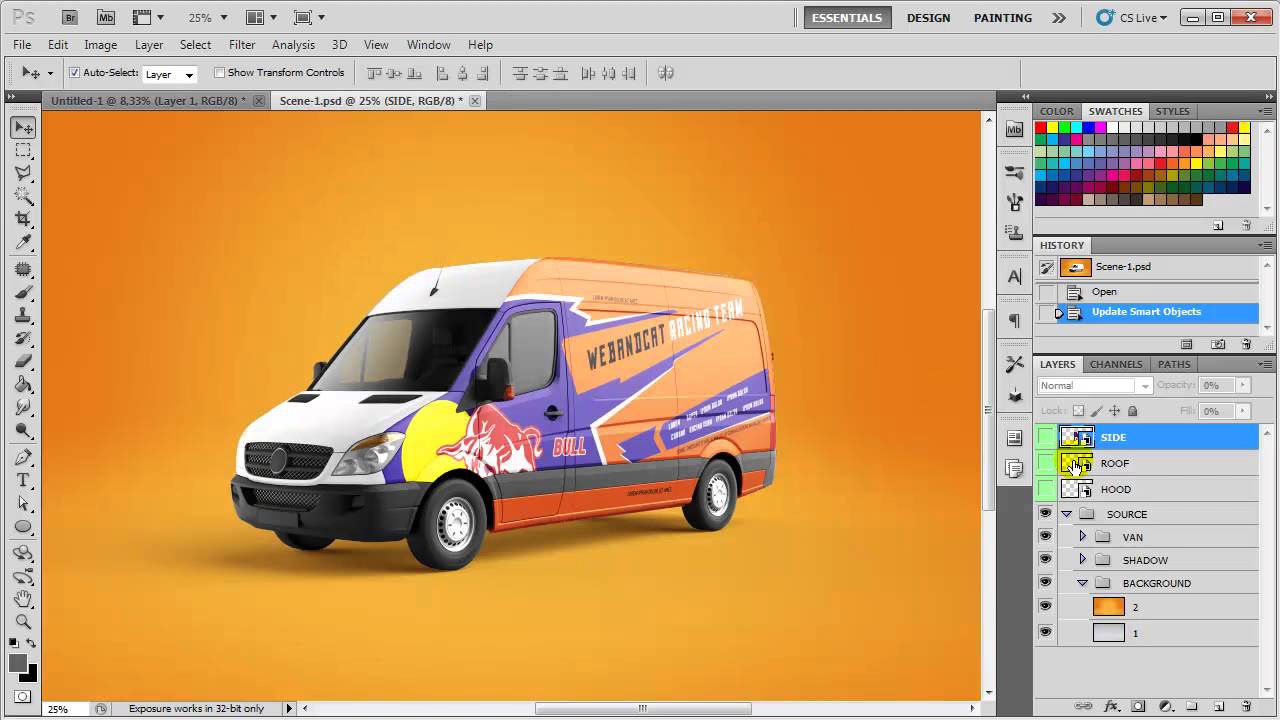Switch to the CHANNELS tab

pos(1116,364)
